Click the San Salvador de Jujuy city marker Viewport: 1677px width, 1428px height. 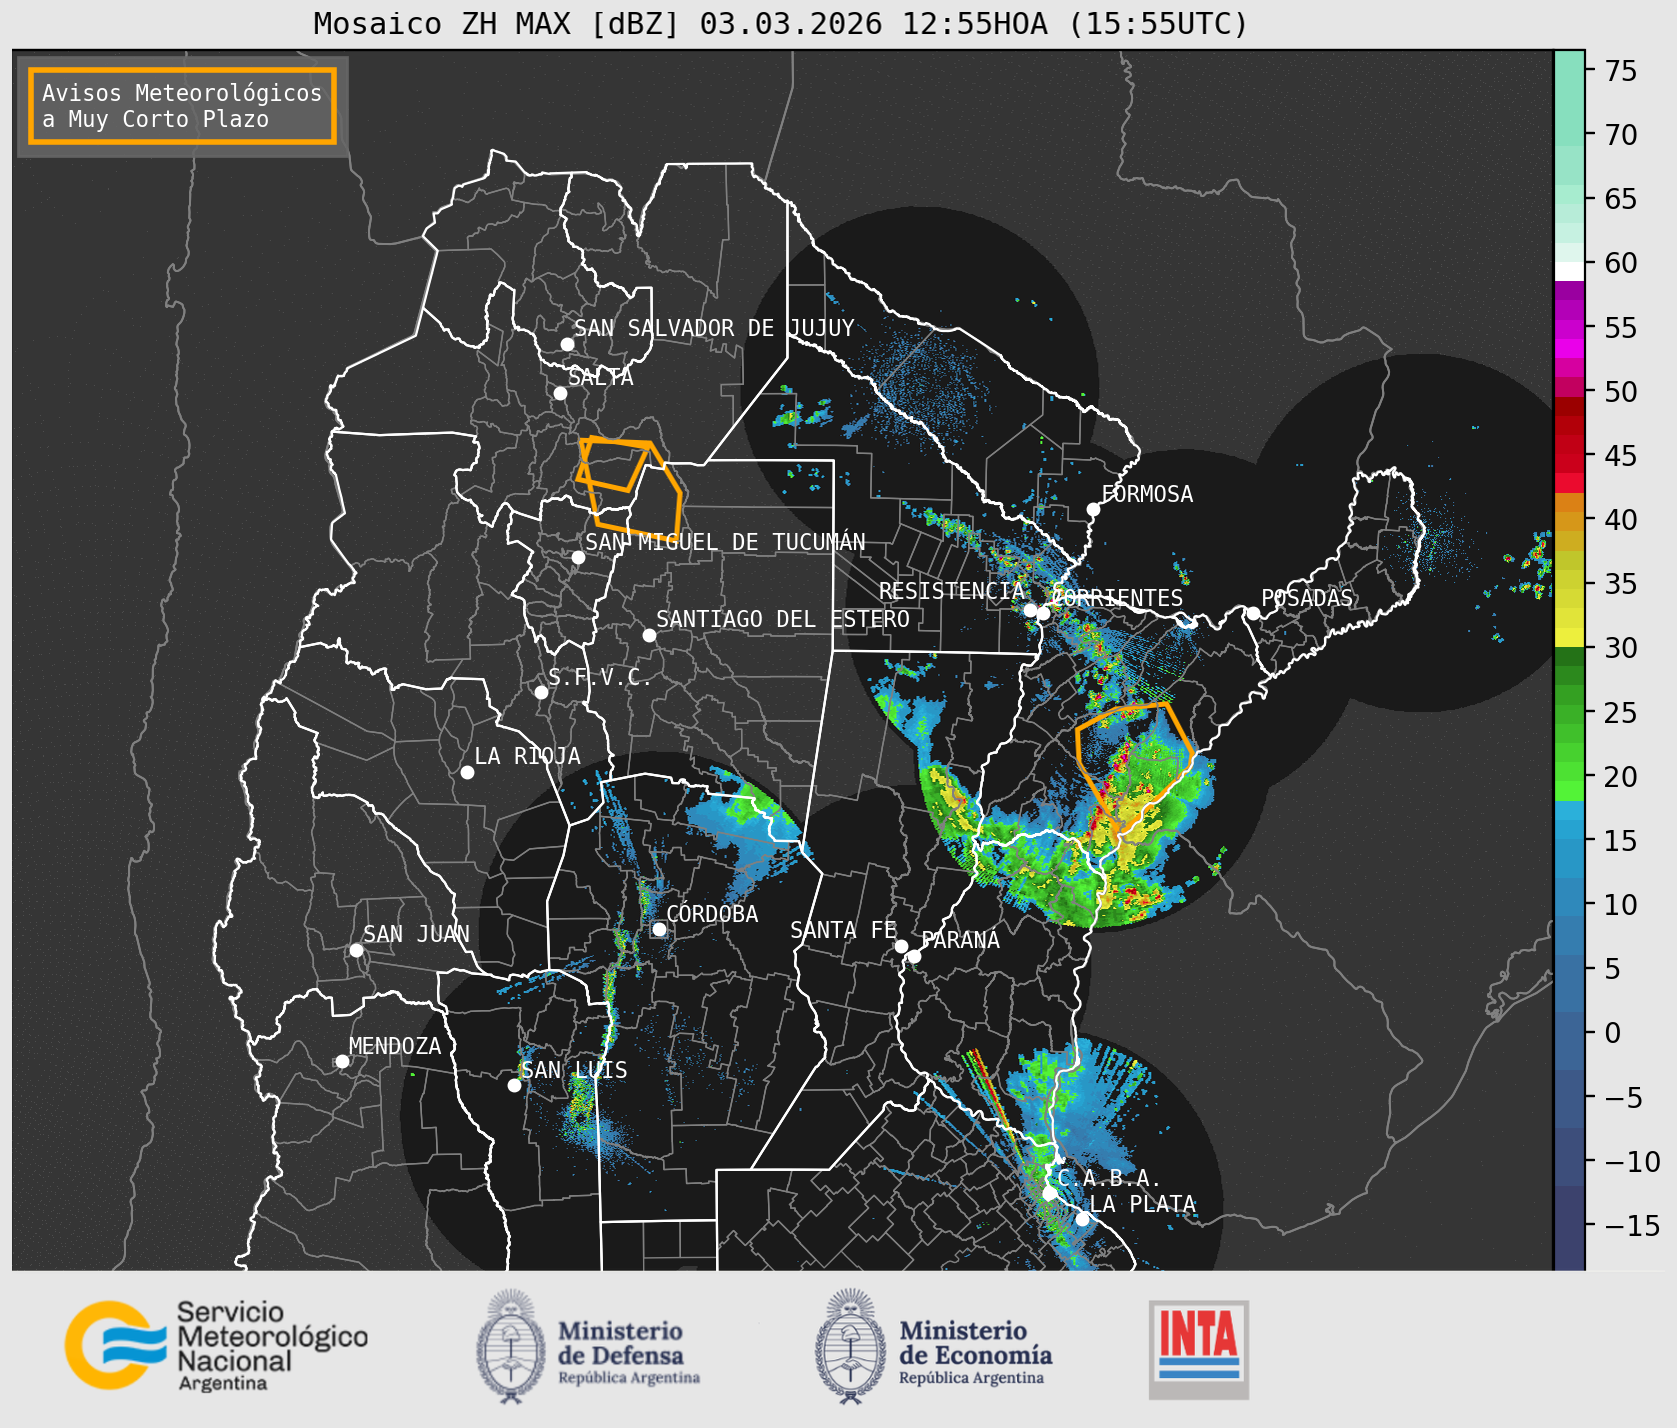(567, 344)
